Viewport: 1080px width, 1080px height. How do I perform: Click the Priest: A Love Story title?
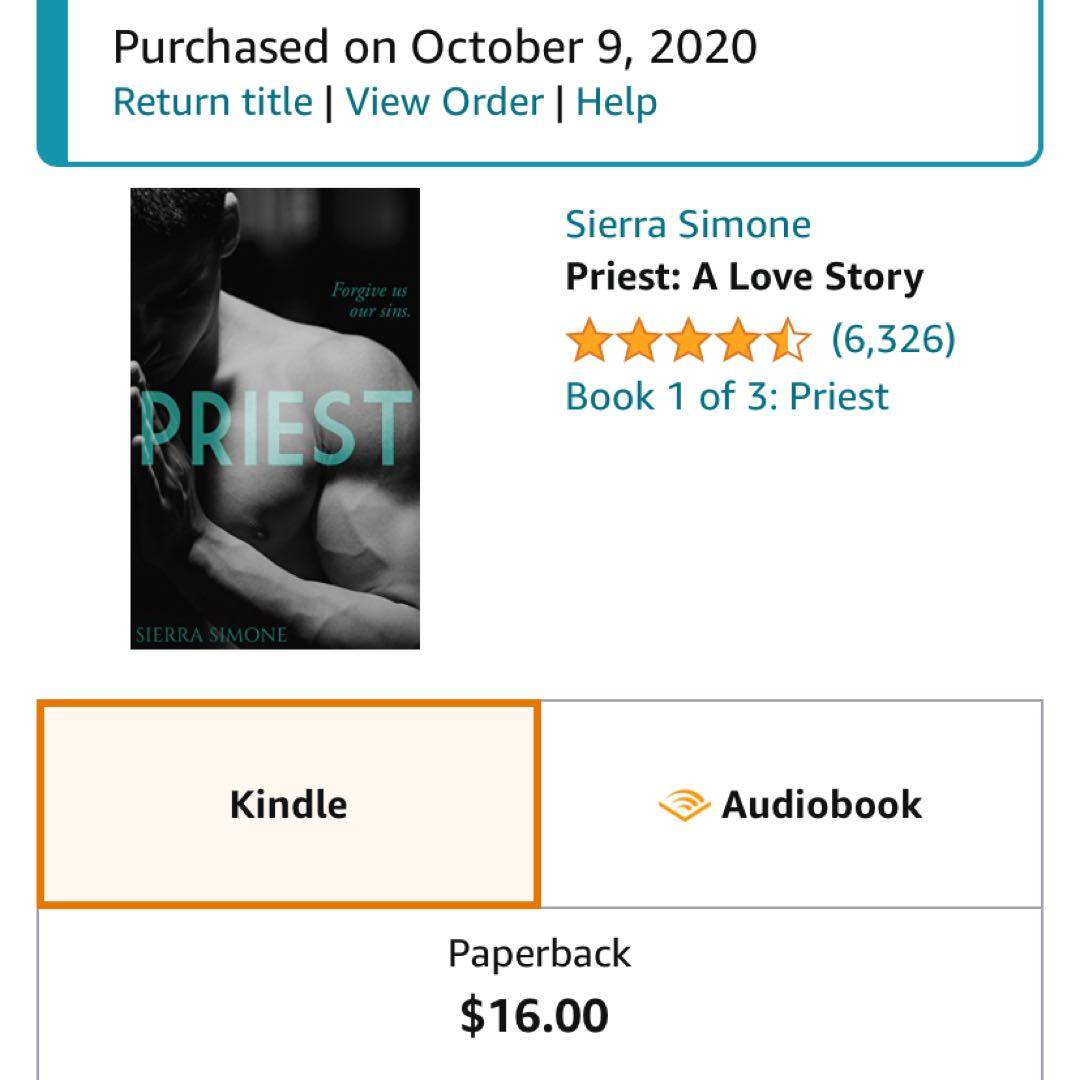(x=744, y=277)
